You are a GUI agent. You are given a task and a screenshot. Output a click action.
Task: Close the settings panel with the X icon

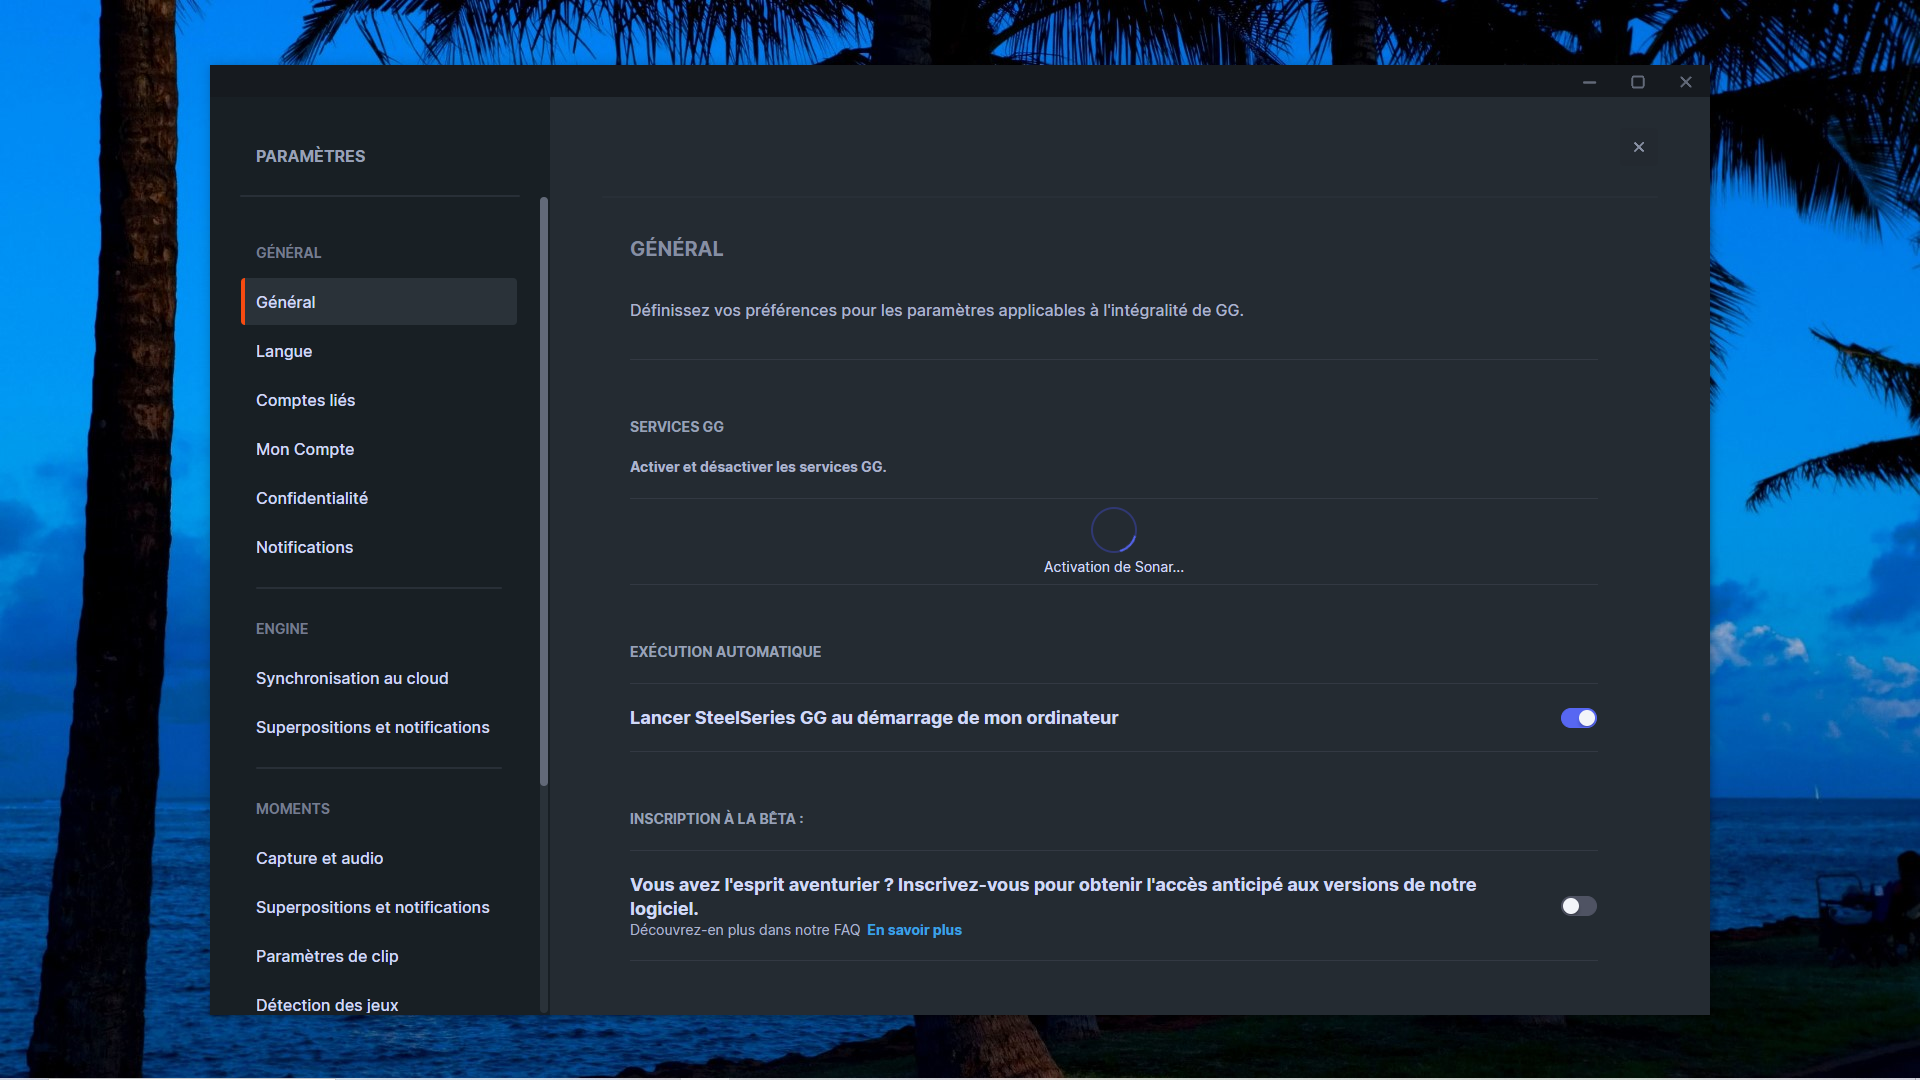pos(1638,147)
